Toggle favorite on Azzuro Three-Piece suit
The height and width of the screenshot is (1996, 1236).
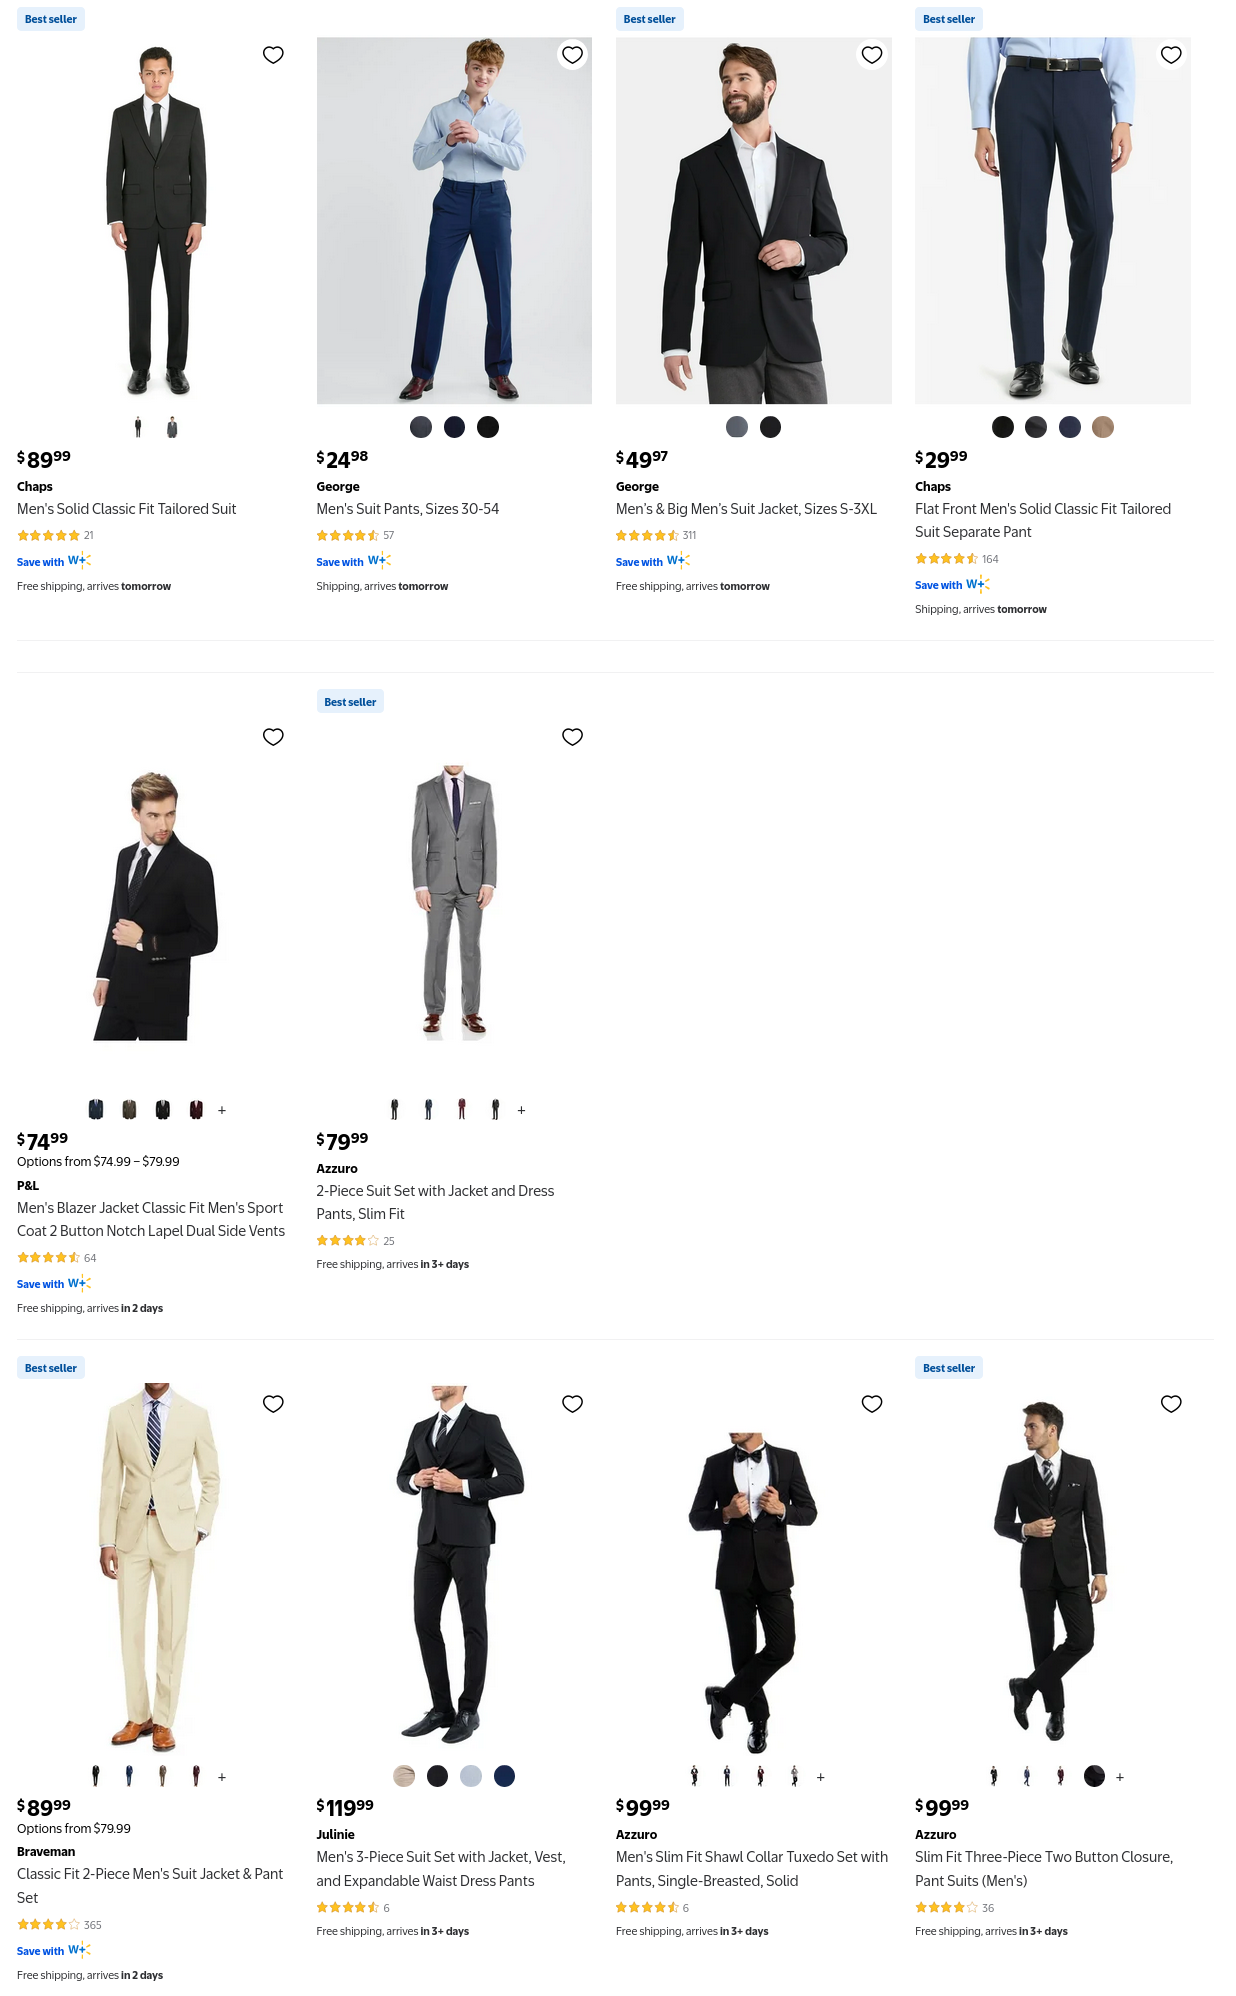1171,1404
